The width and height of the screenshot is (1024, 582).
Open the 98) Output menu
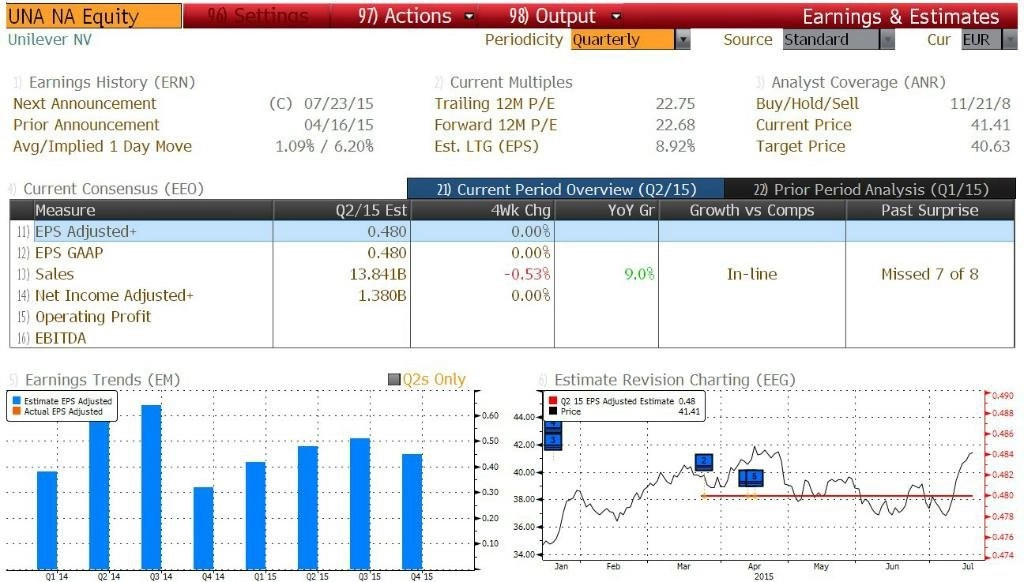coord(552,16)
